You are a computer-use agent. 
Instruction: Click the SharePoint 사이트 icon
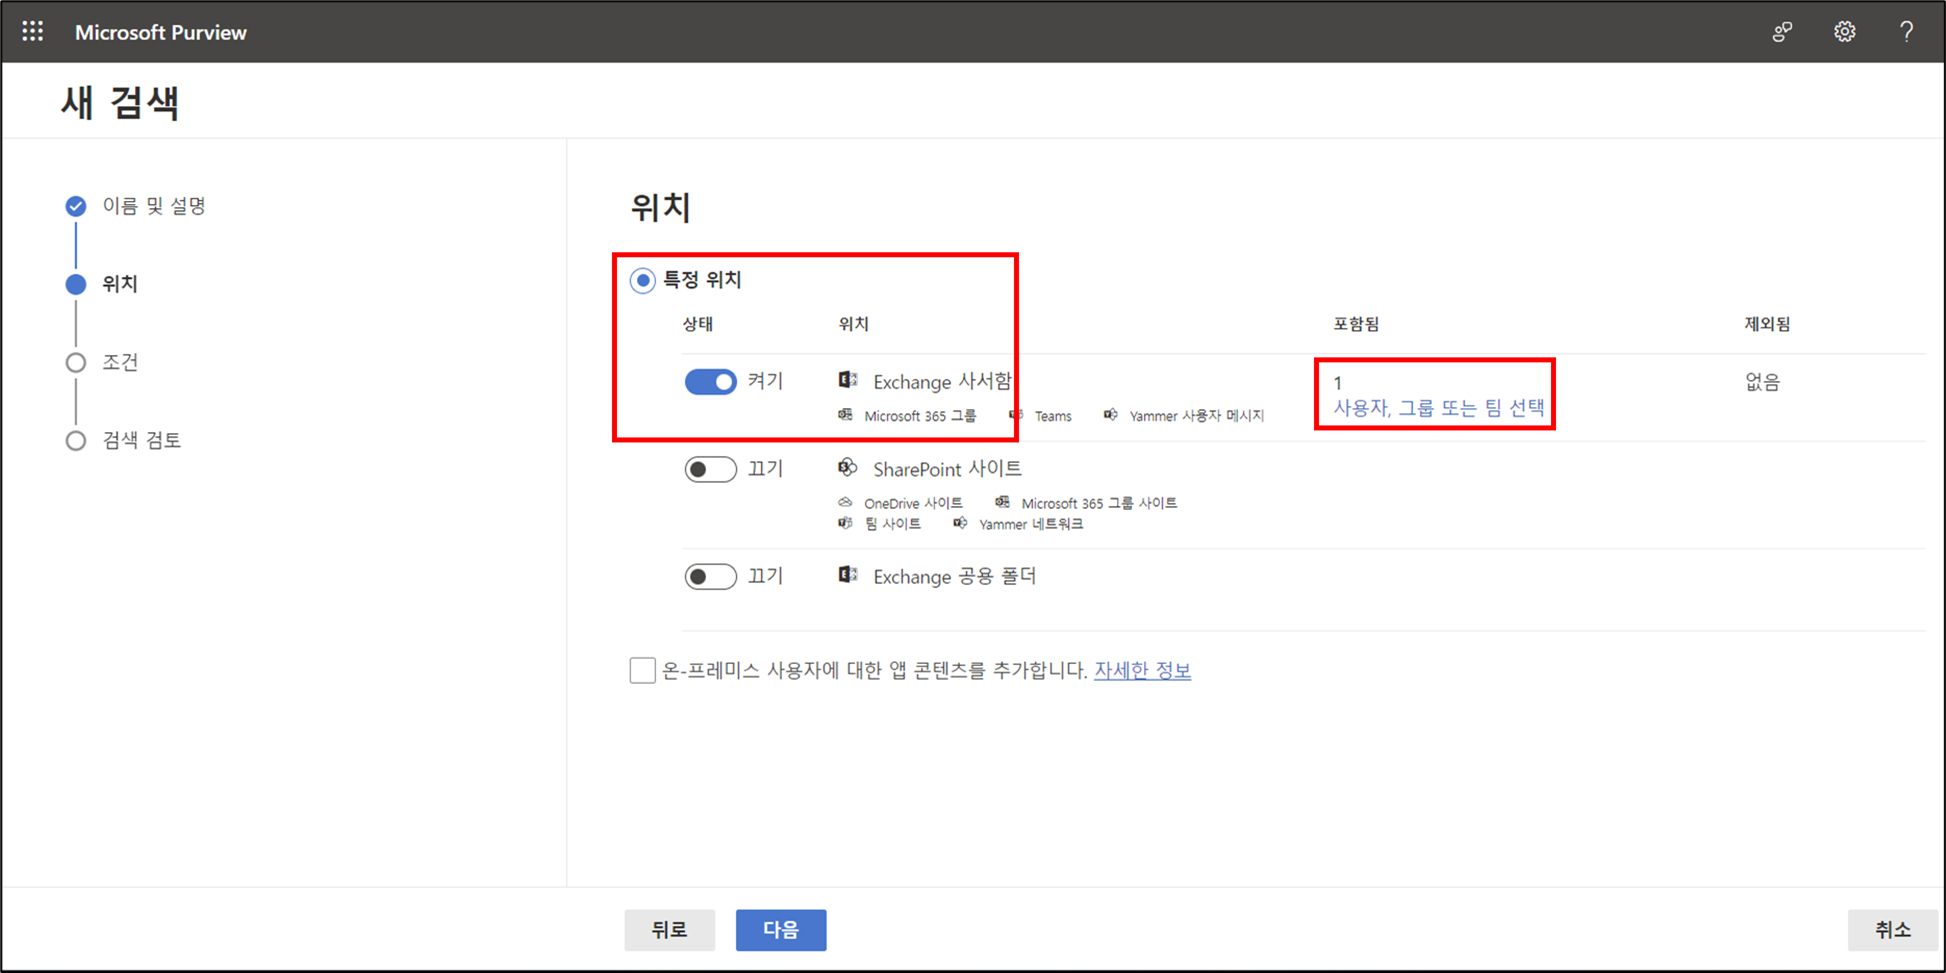(848, 467)
